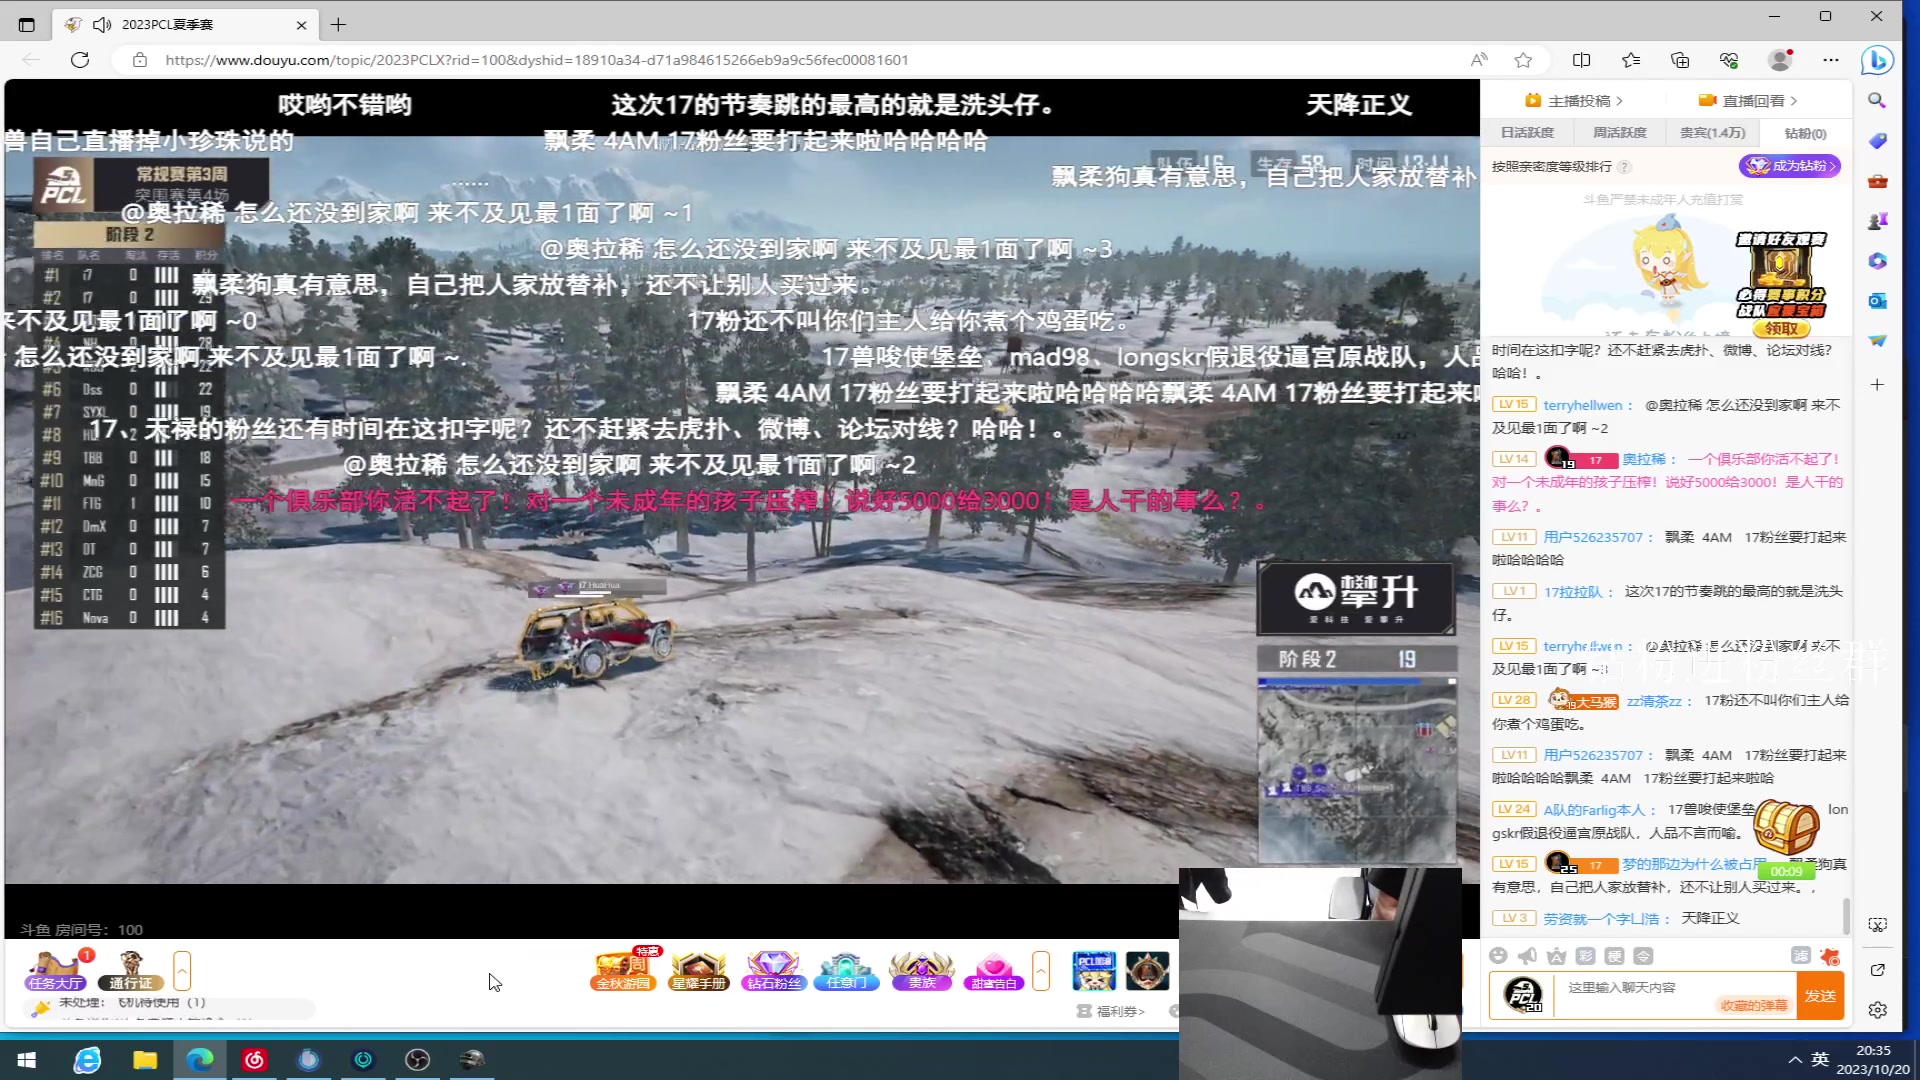Screen dimensions: 1920x1080
Task: Click the PCL mascot gift thumbnail
Action: click(x=1094, y=970)
